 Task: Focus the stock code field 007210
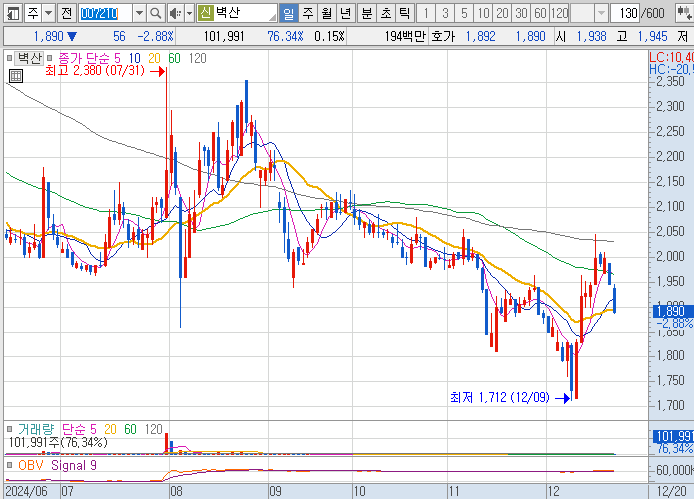(x=105, y=14)
